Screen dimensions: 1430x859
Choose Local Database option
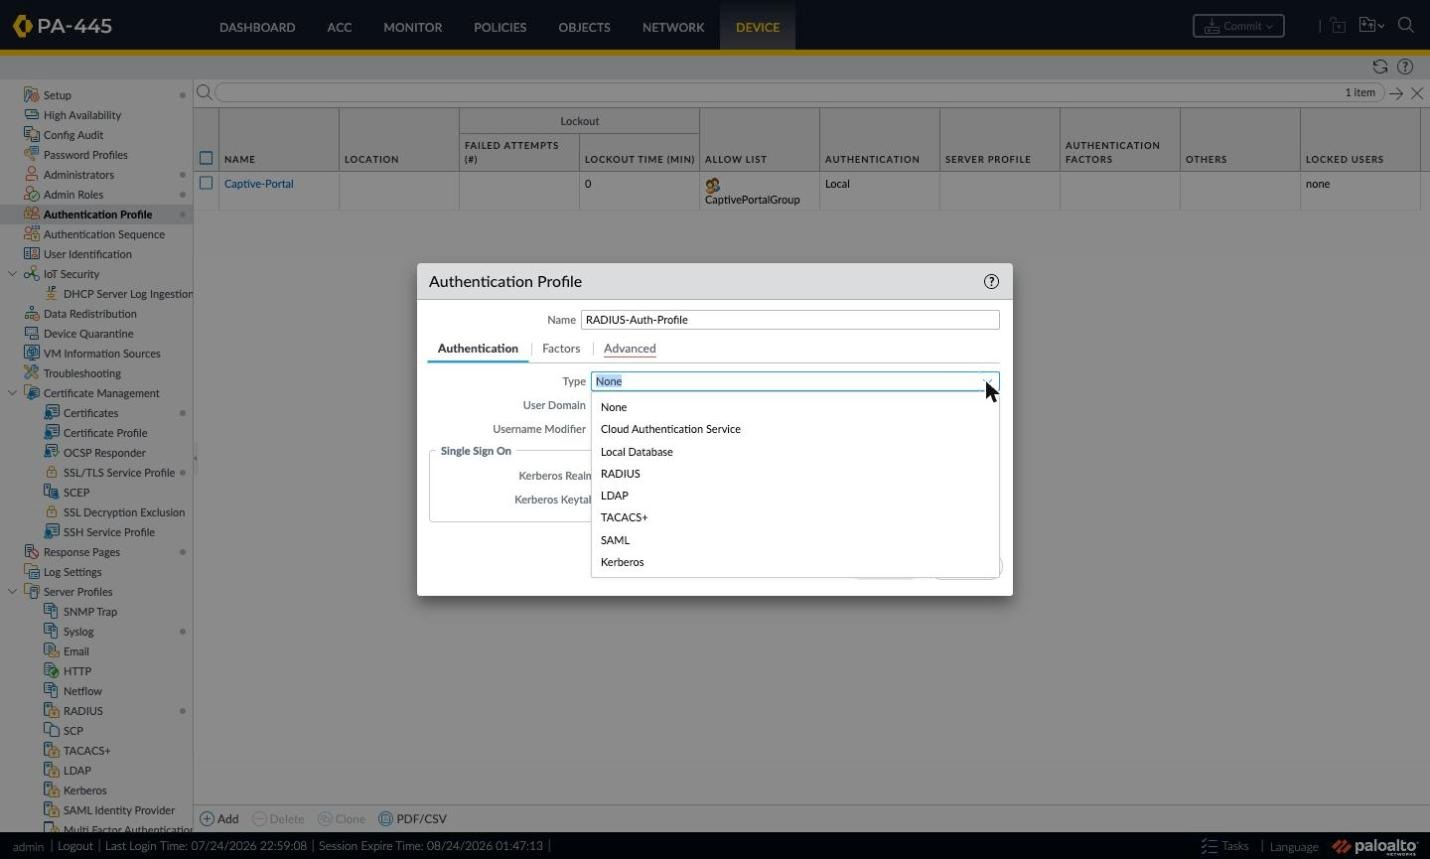794,452
